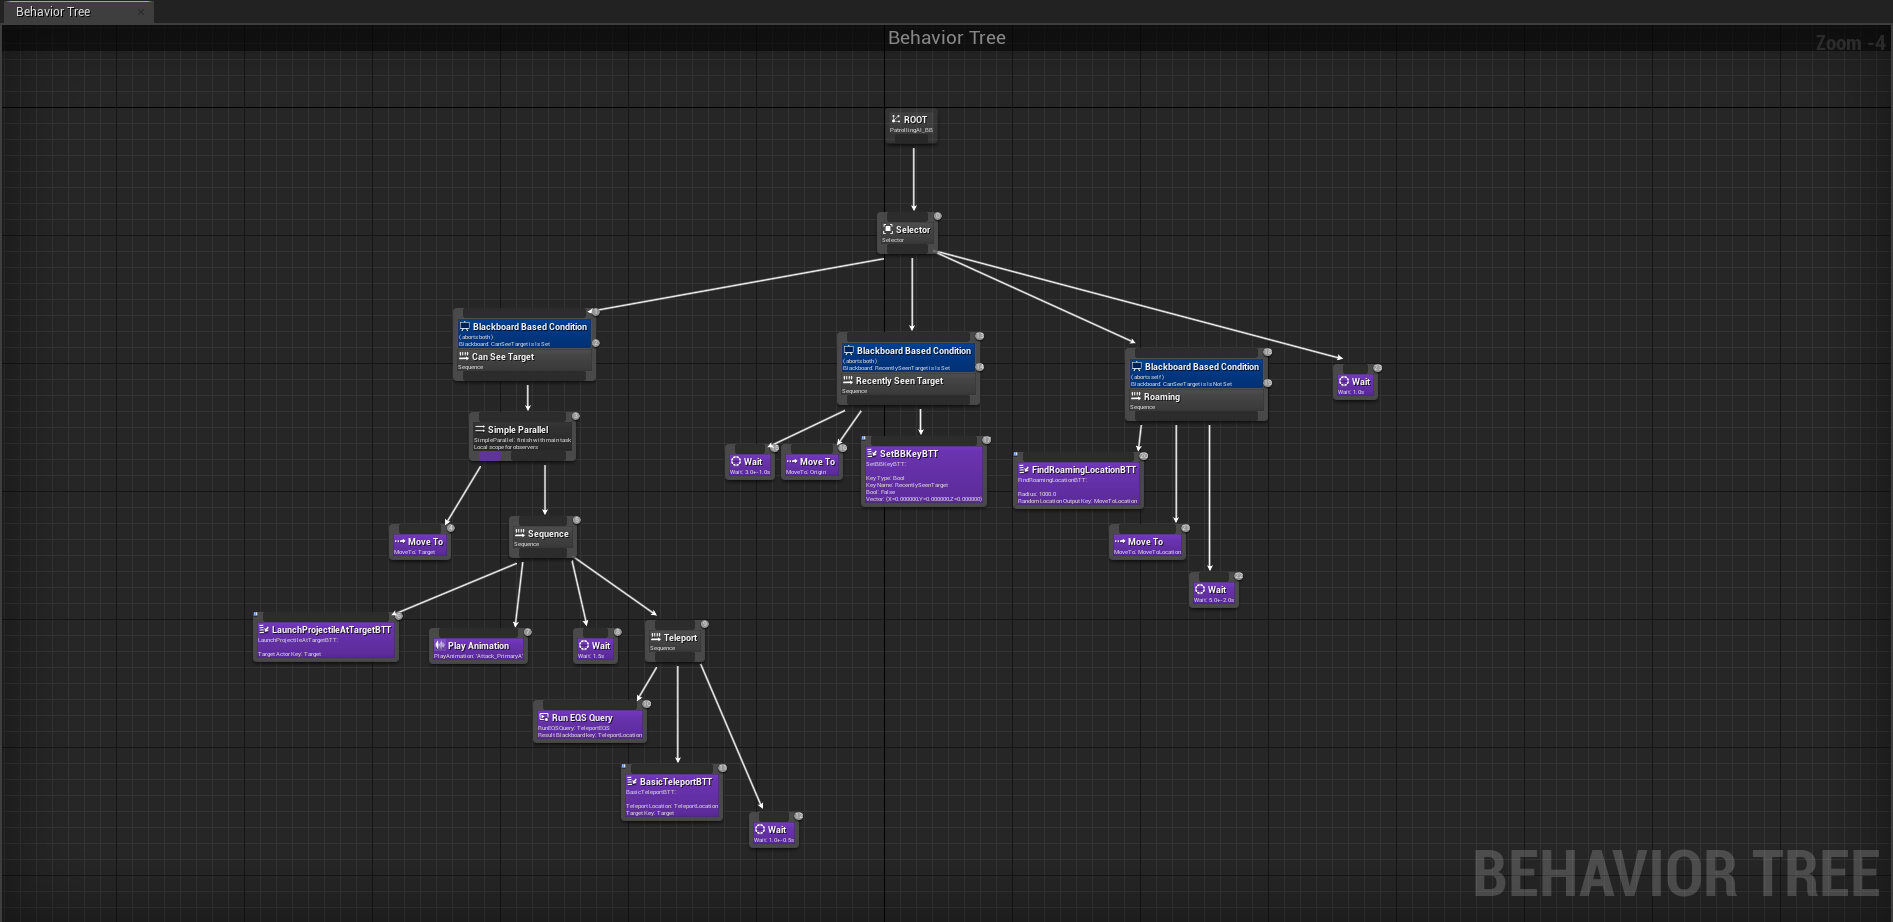
Task: Click the sequence icon beside Recently Seen Target
Action: [848, 380]
